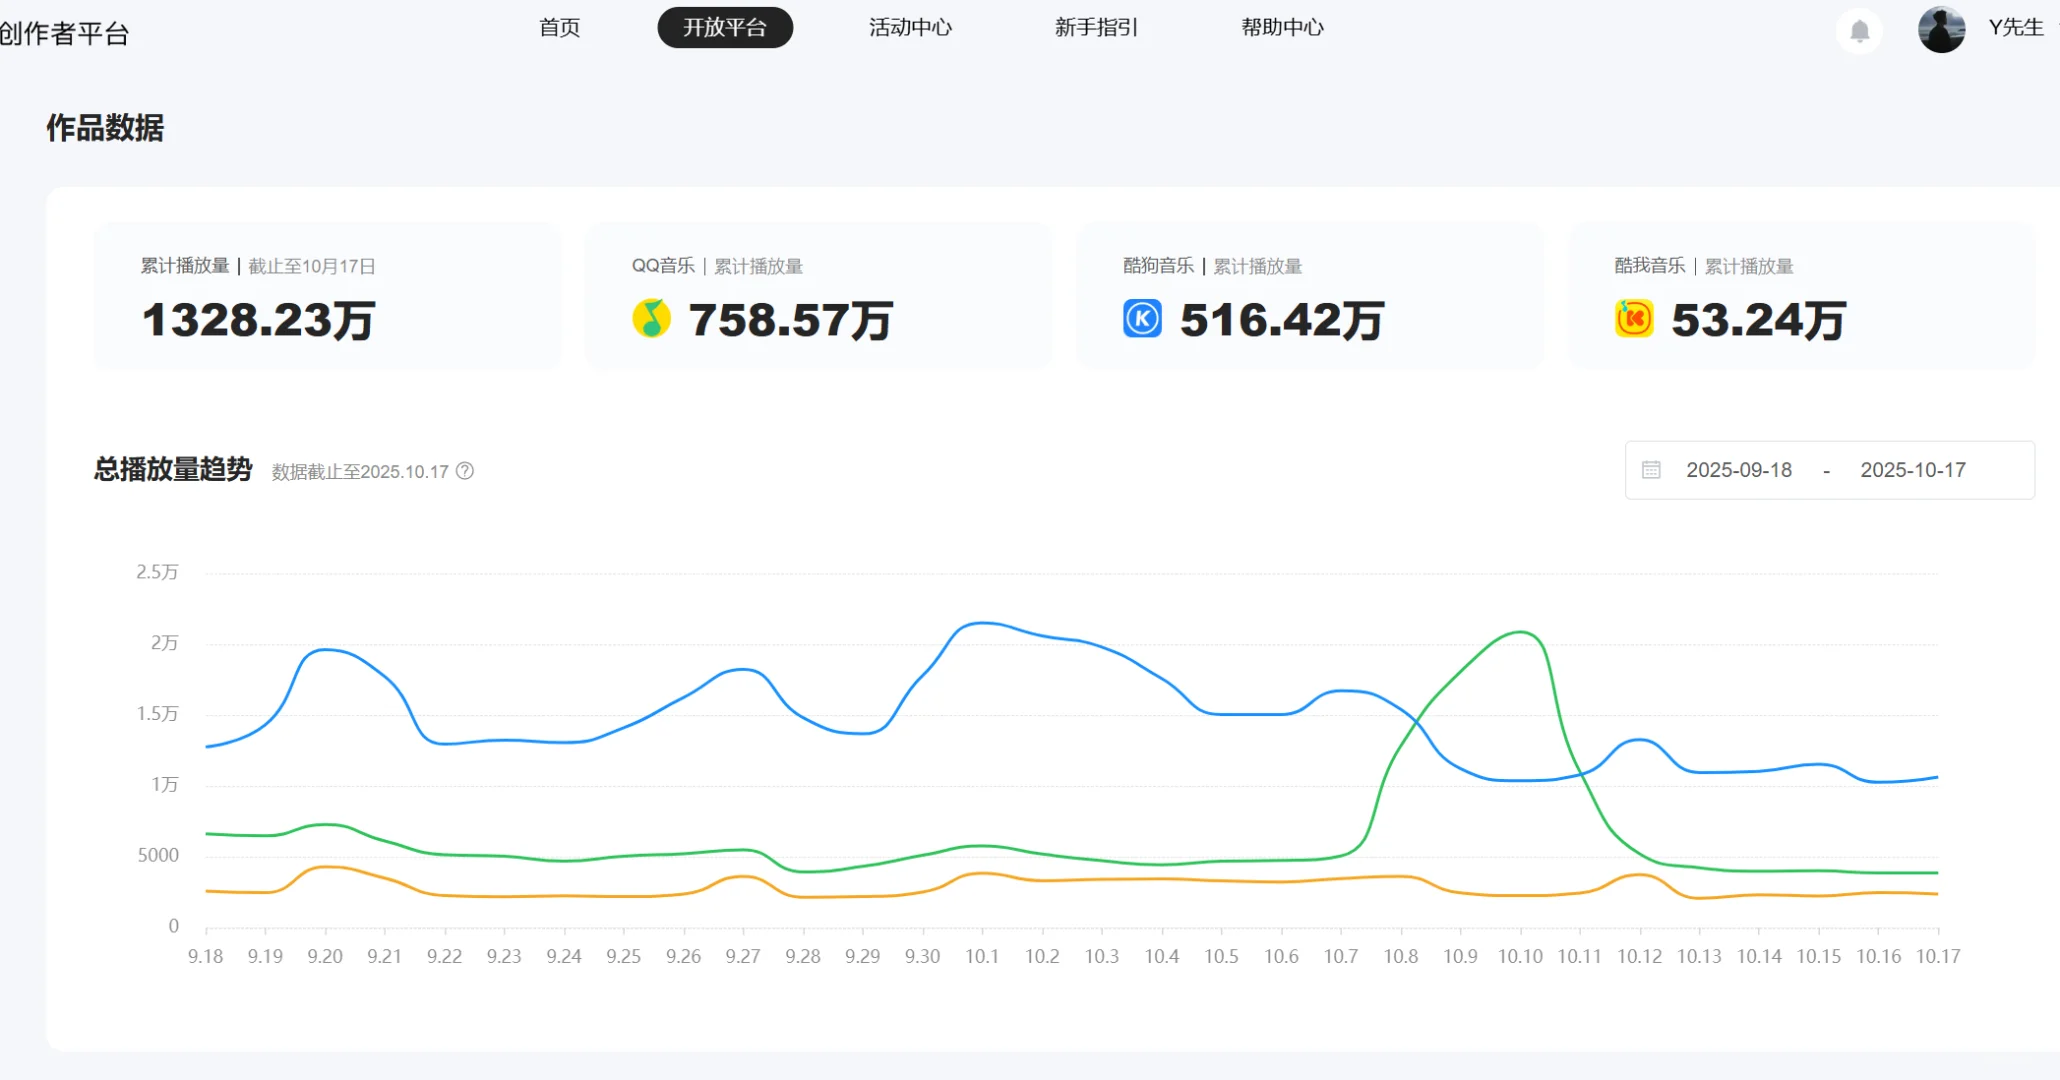Click the 酷狗音乐 516.42万 stats card
Viewport: 2060px width, 1080px height.
click(1309, 296)
